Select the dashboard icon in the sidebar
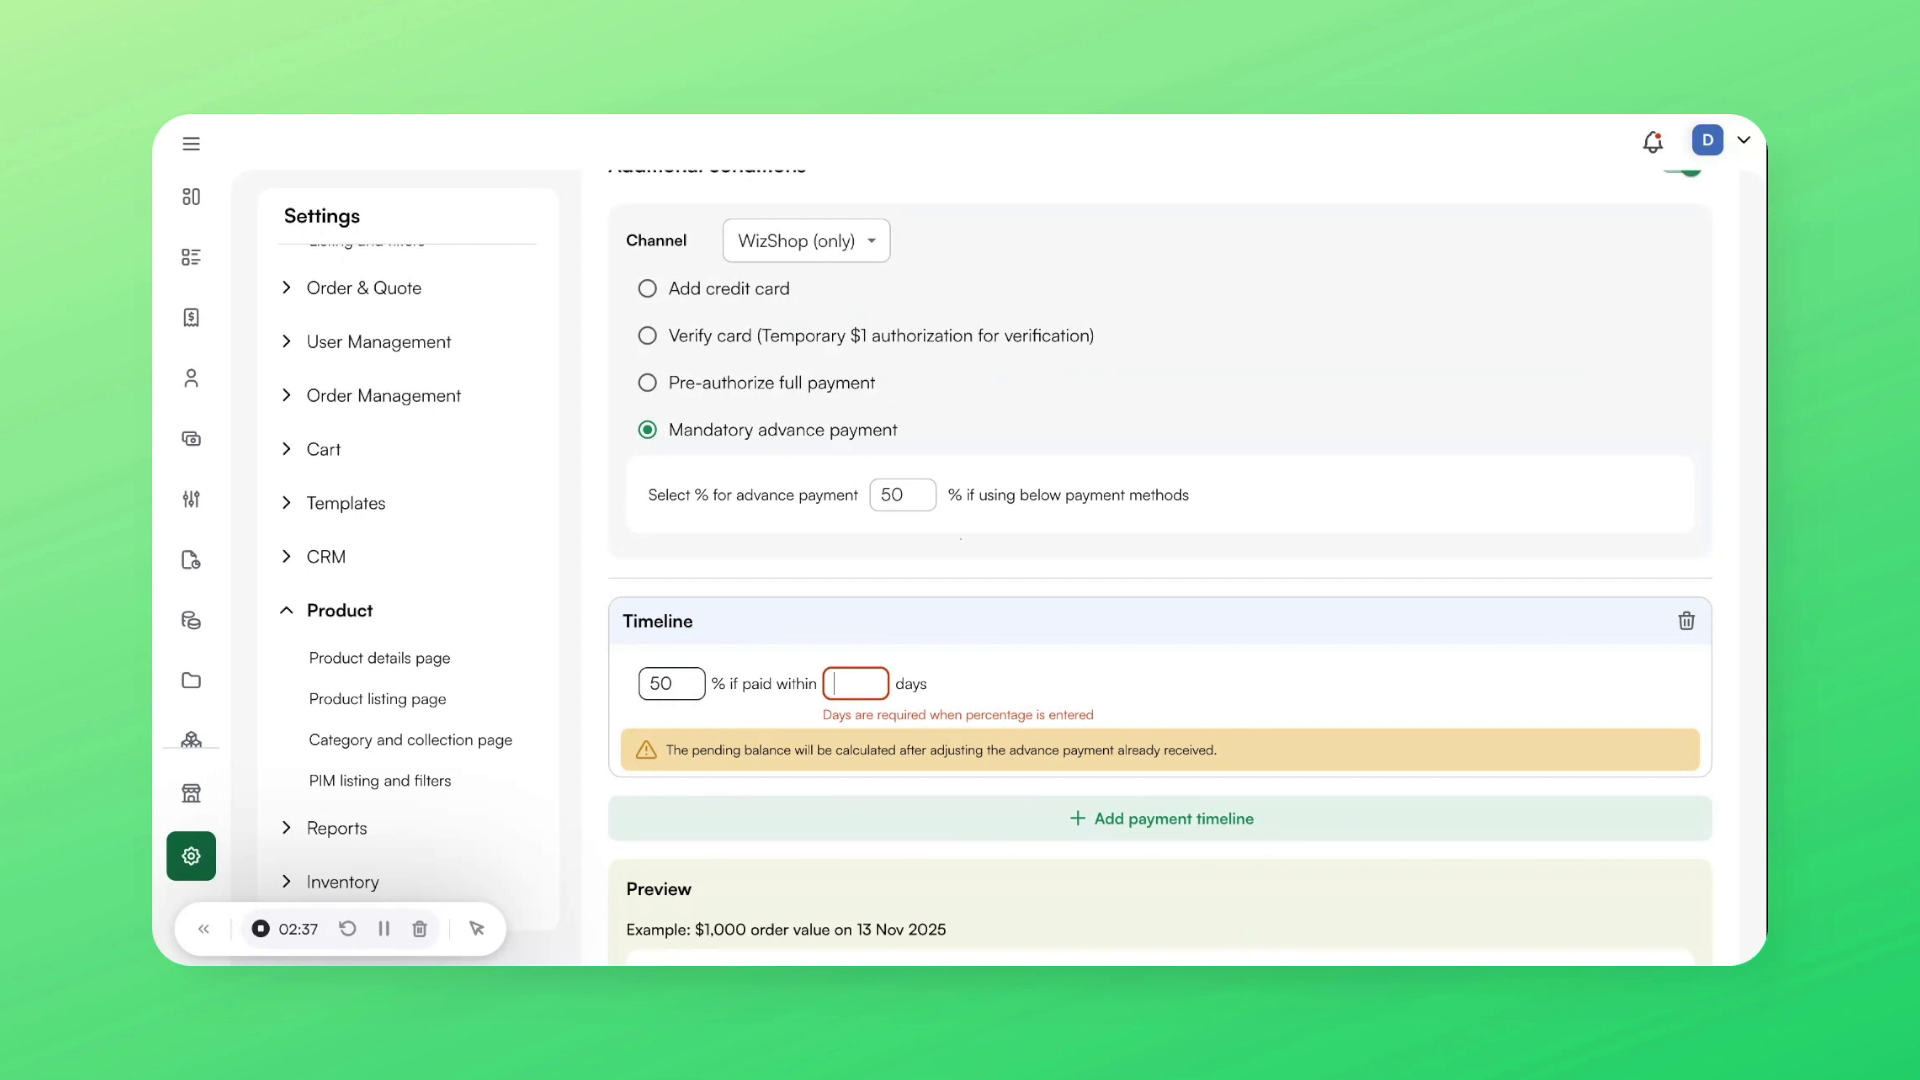The height and width of the screenshot is (1080, 1920). click(x=191, y=197)
